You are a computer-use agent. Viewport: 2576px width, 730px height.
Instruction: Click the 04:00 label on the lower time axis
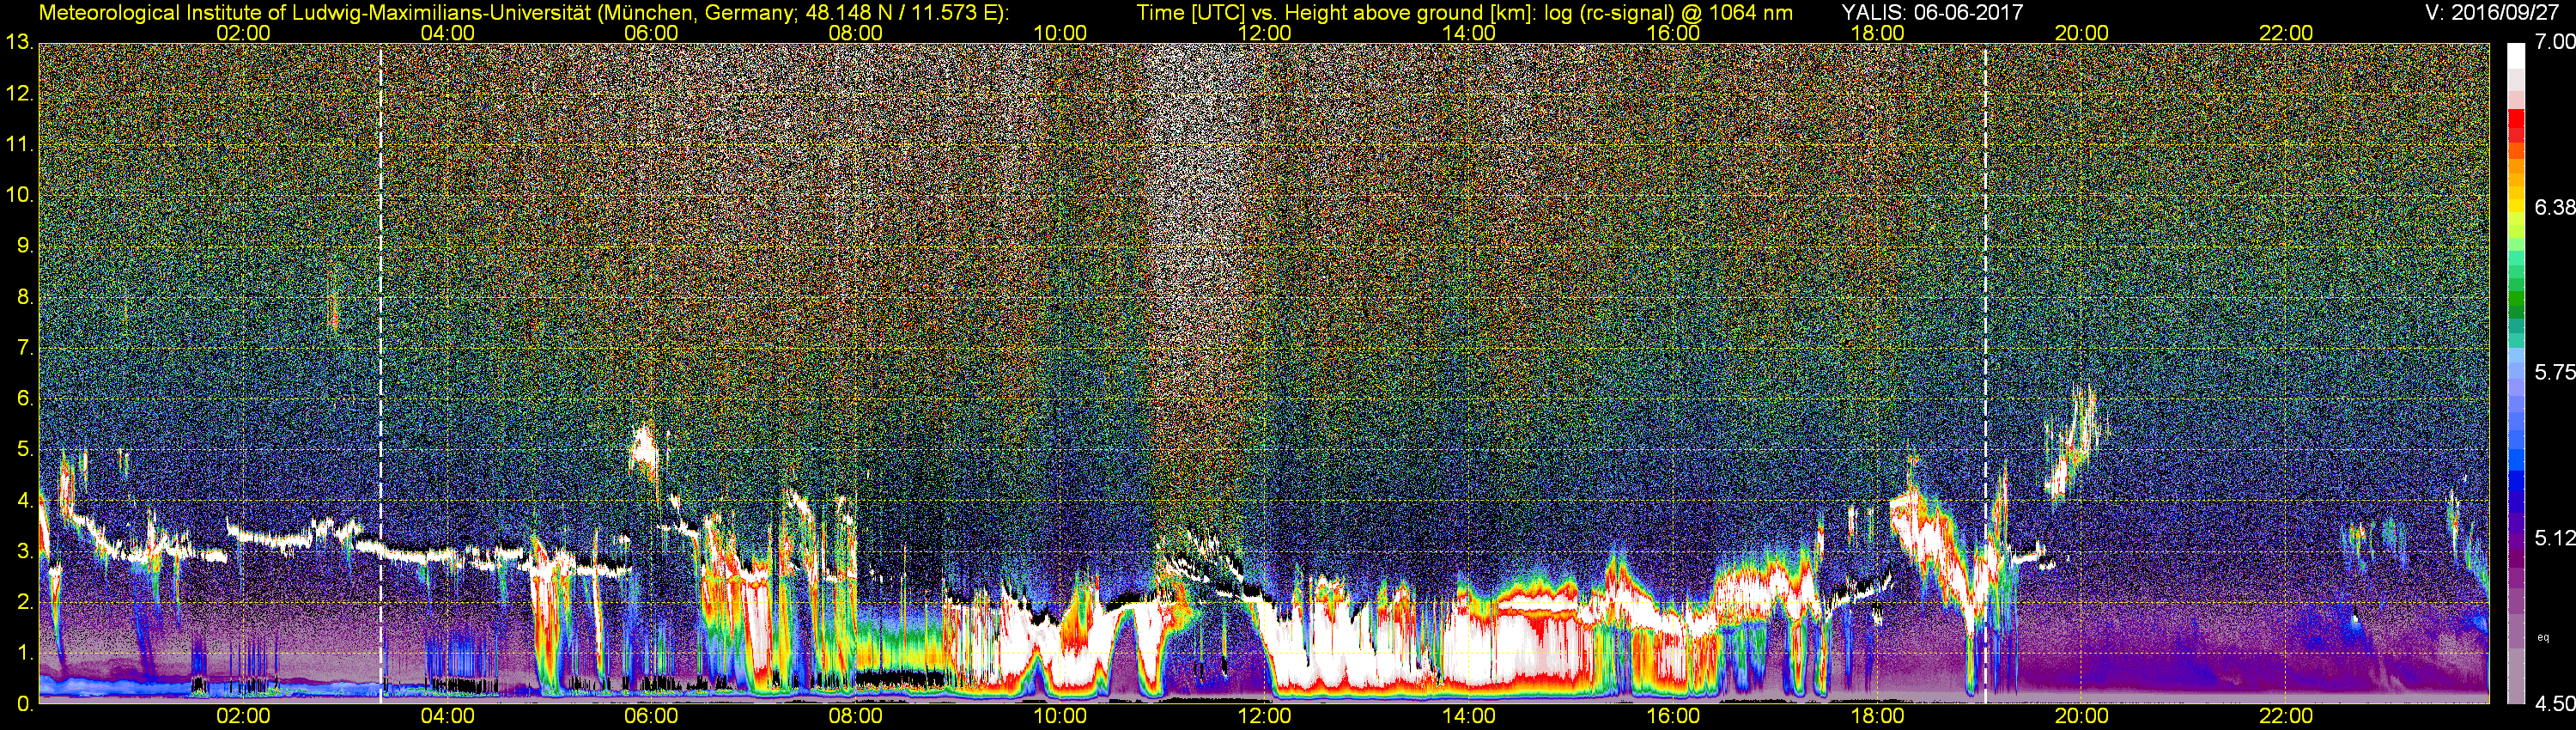[447, 717]
